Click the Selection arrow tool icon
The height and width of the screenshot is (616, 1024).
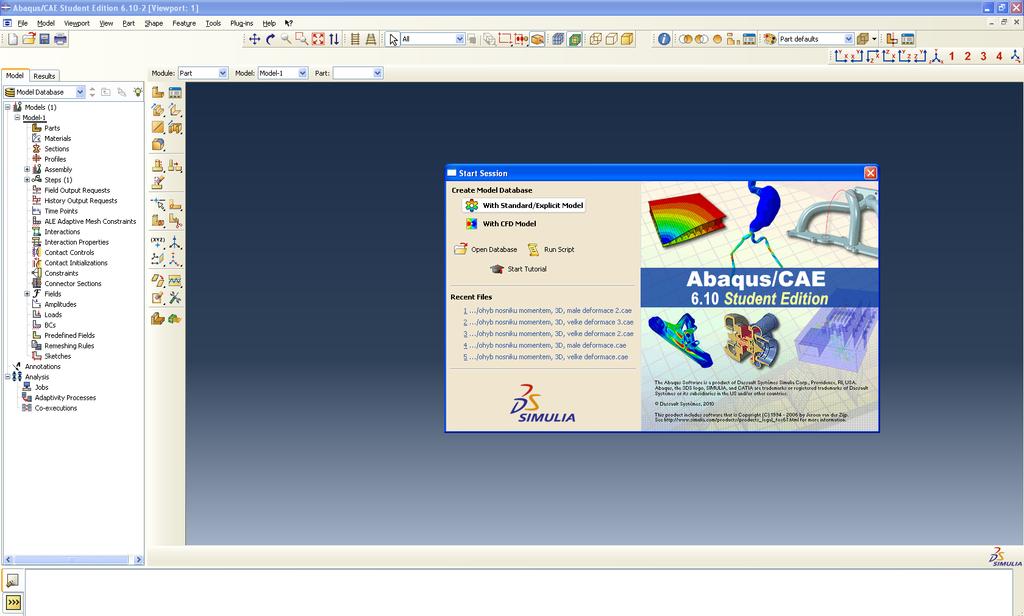click(393, 39)
